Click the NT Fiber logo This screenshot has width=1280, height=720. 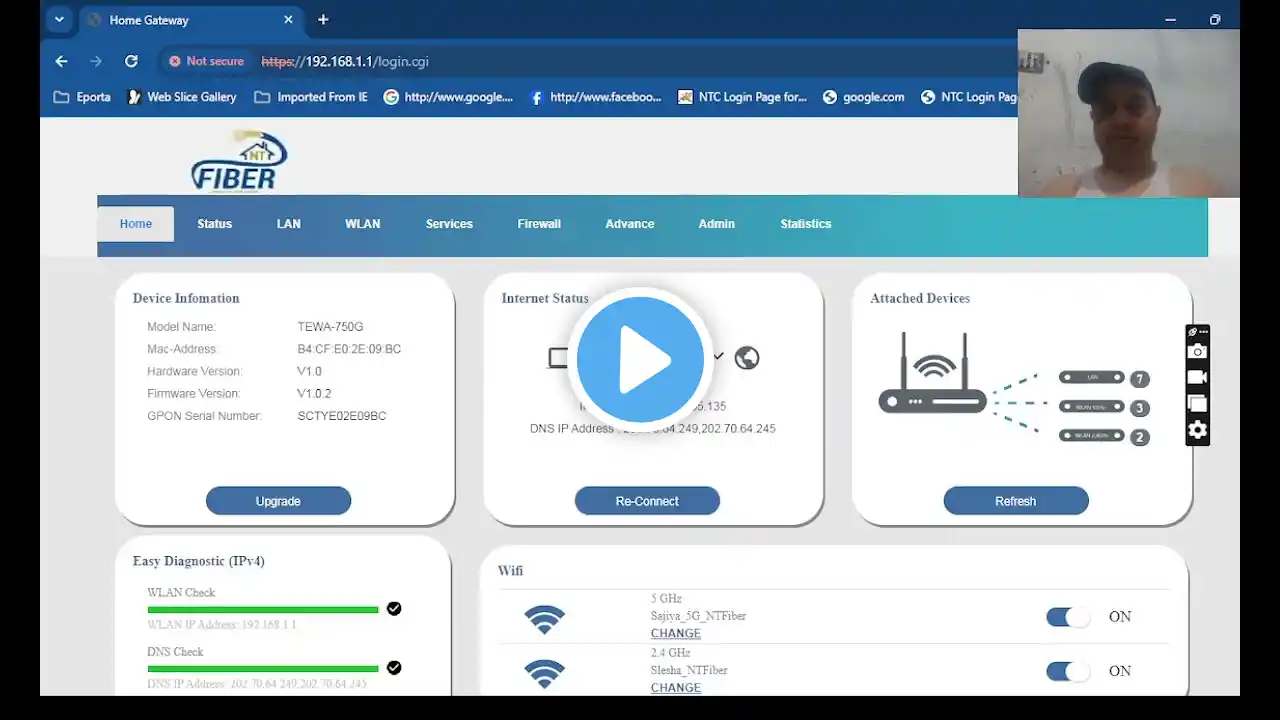[239, 161]
